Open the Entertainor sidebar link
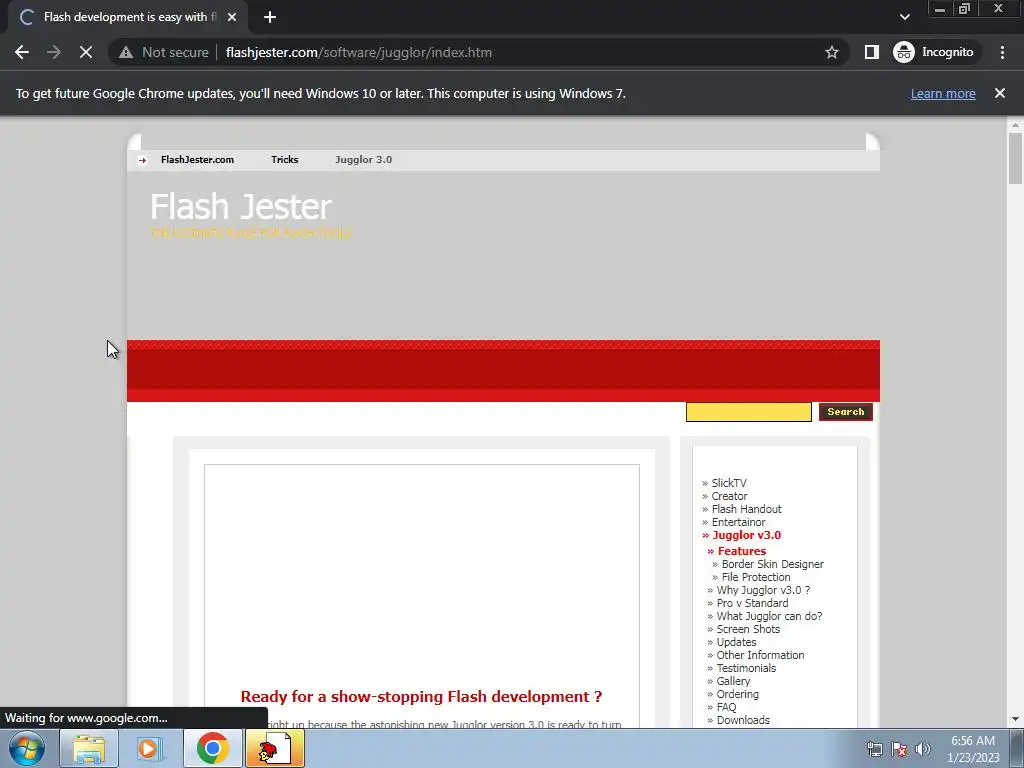 739,522
